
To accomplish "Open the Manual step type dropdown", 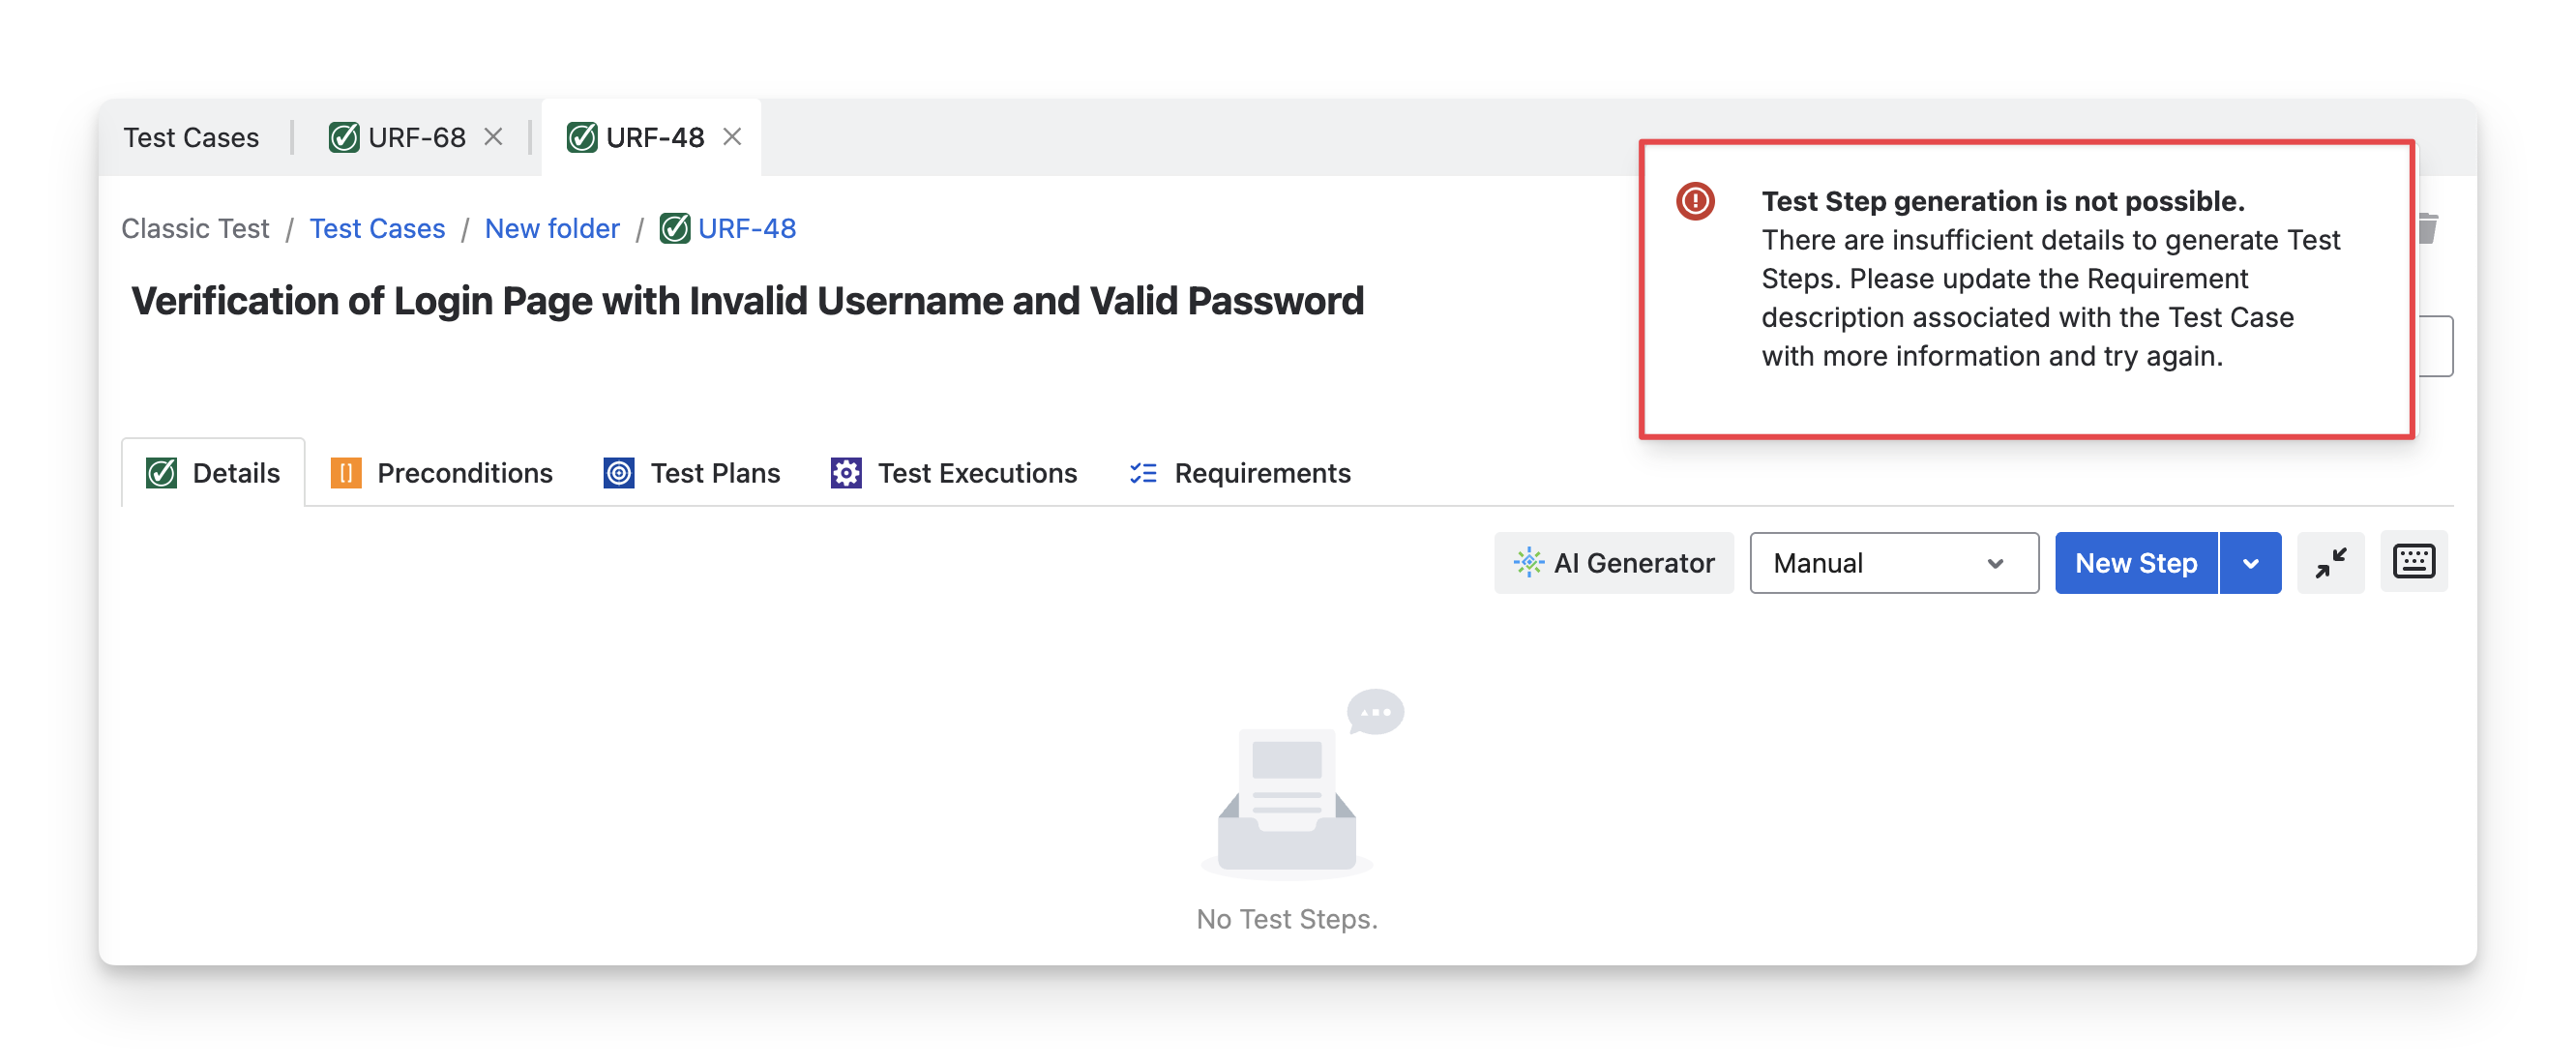I will [1894, 563].
